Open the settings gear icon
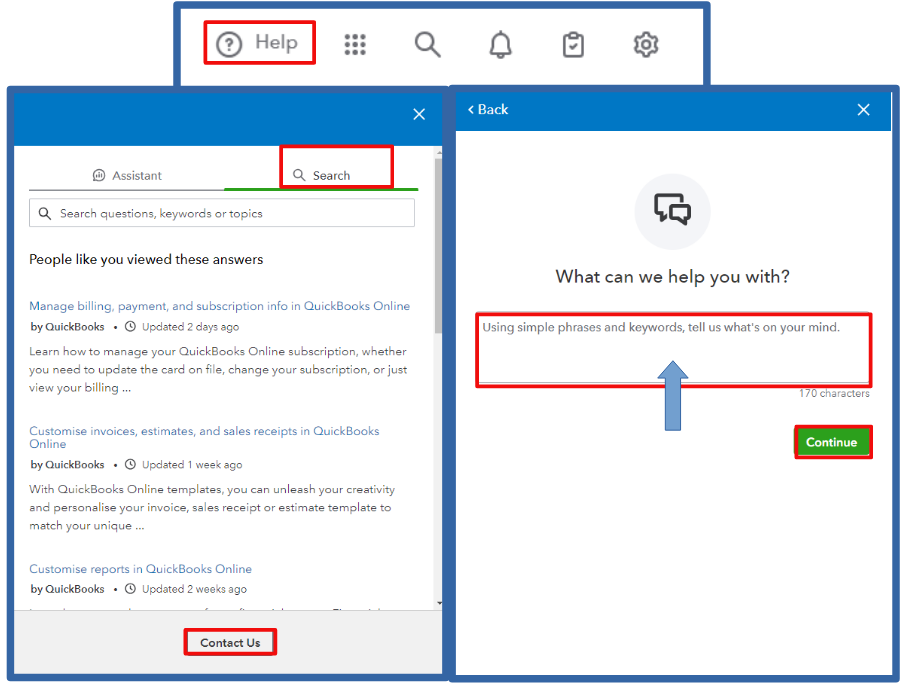 pos(646,45)
